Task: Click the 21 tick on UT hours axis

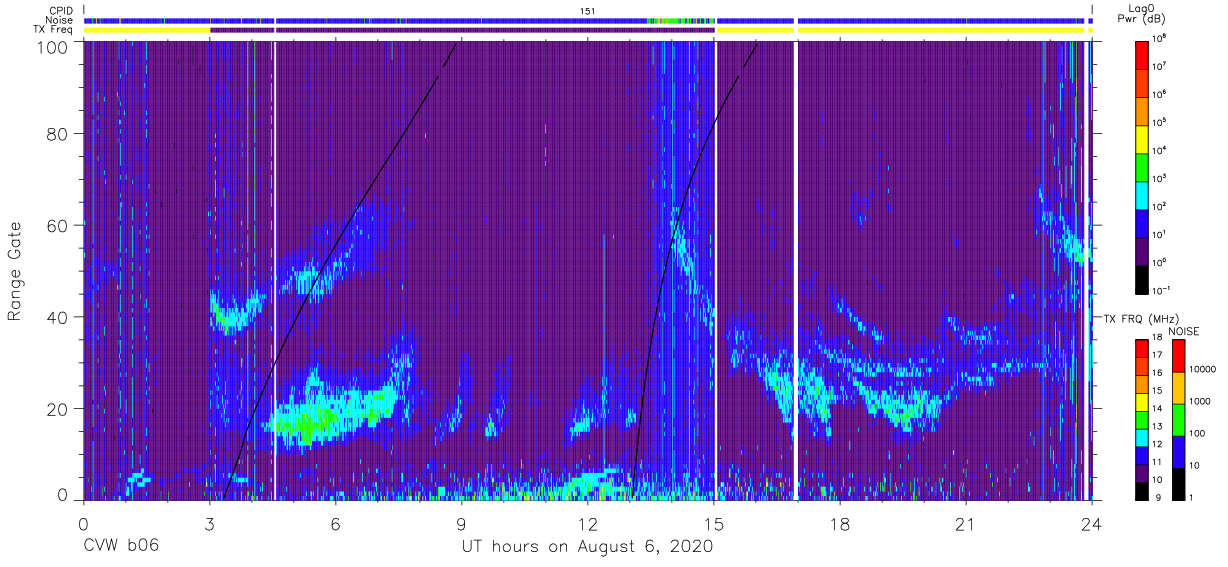Action: pos(965,524)
